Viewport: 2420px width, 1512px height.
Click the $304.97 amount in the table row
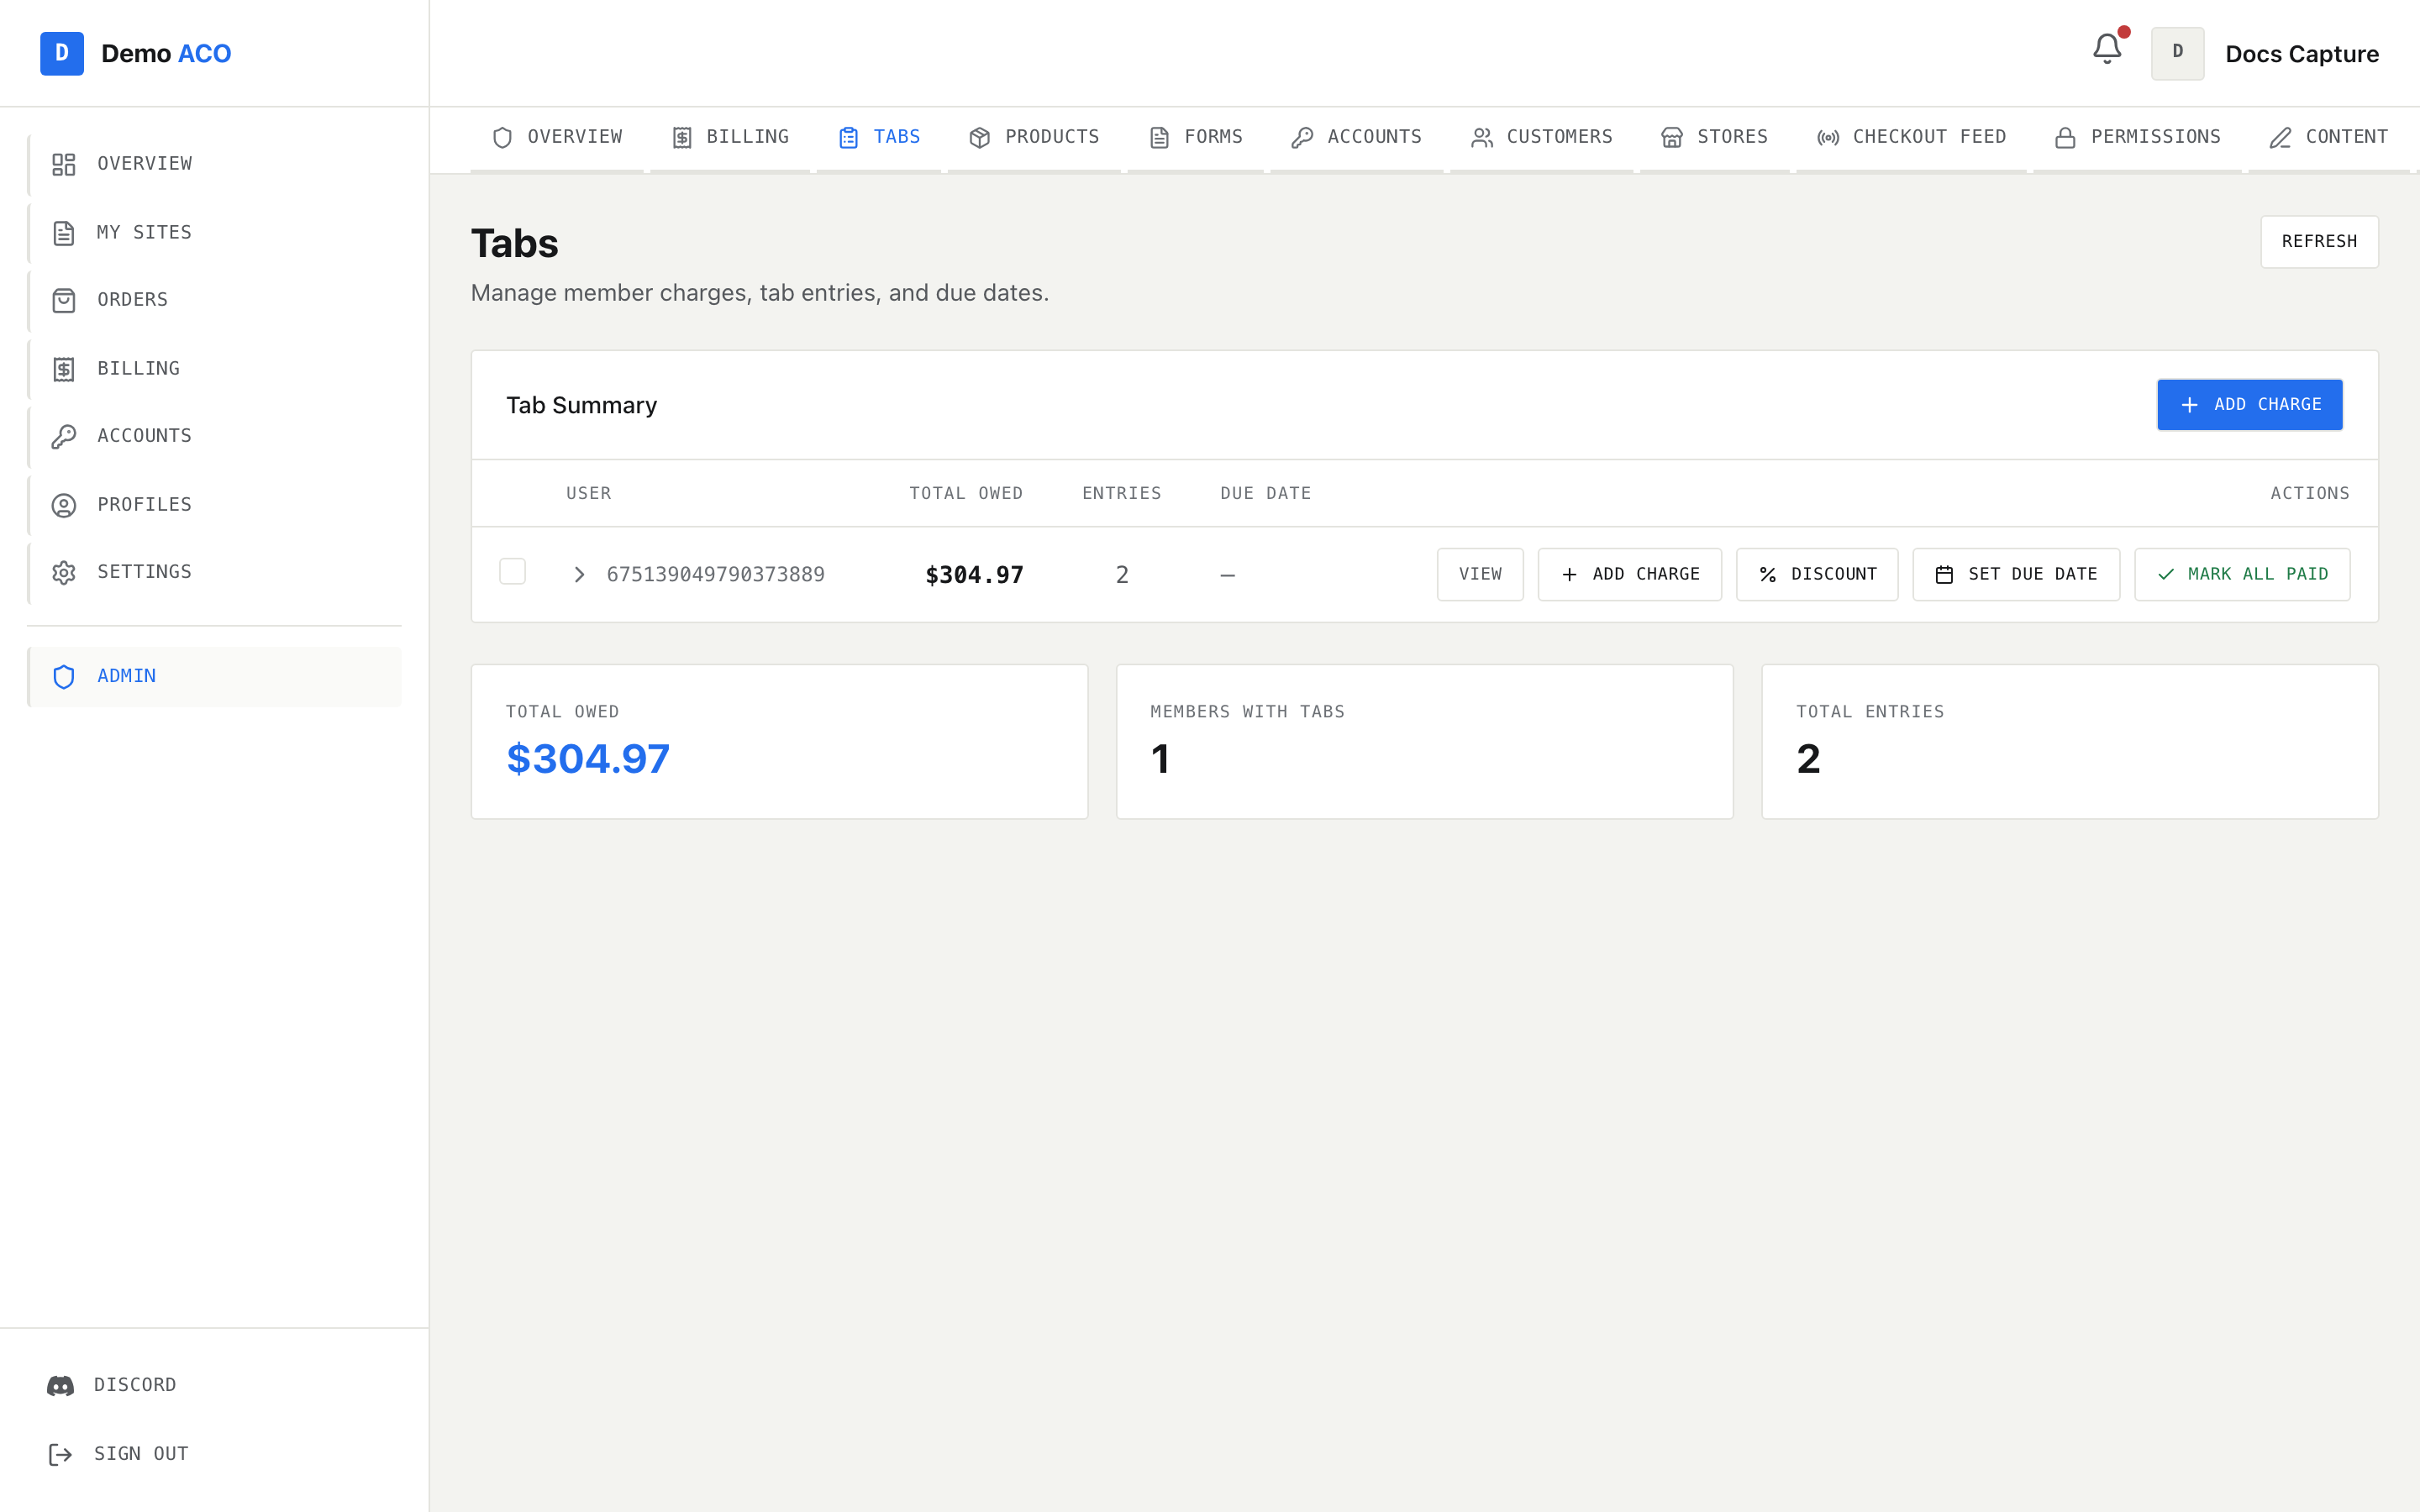pos(974,576)
